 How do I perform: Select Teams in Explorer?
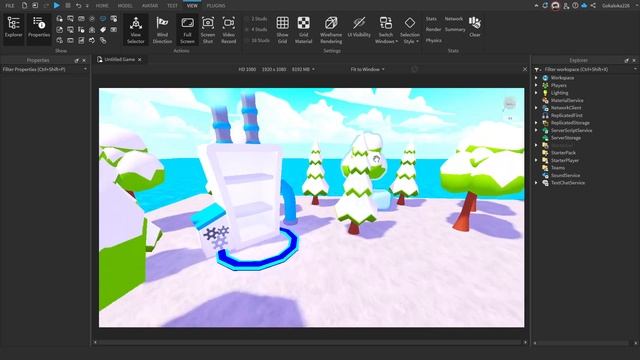tap(558, 168)
